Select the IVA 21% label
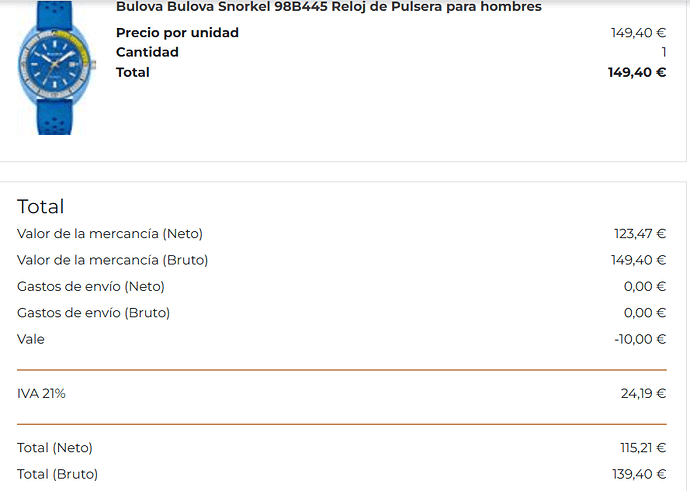This screenshot has width=690, height=491. (41, 394)
